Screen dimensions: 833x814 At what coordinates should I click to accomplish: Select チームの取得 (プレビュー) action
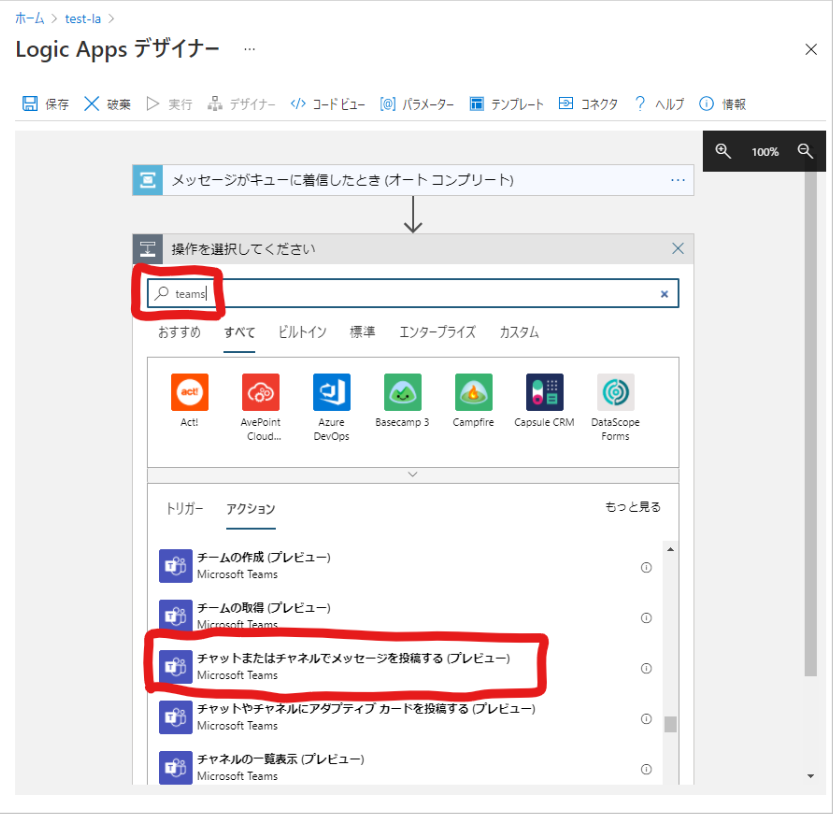click(405, 616)
